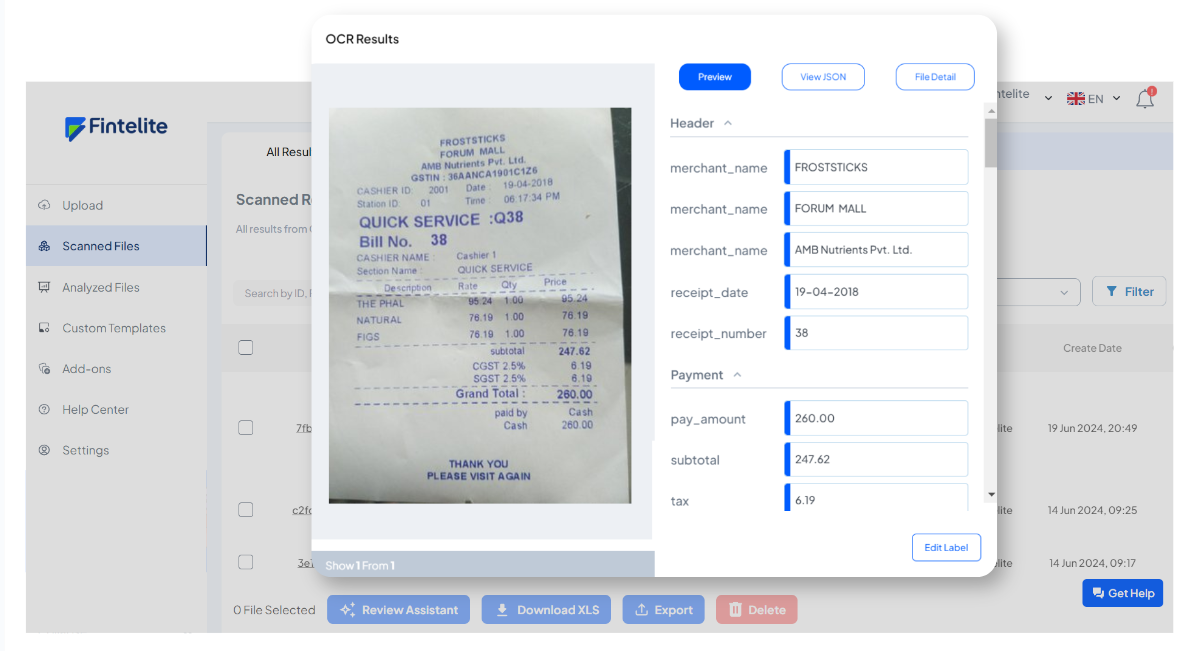The height and width of the screenshot is (651, 1201).
Task: Click the Delete button
Action: [756, 610]
